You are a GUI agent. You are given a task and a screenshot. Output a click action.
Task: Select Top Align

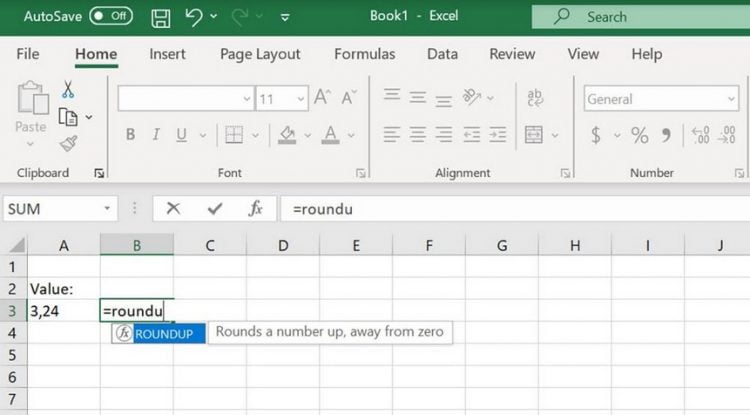(392, 95)
